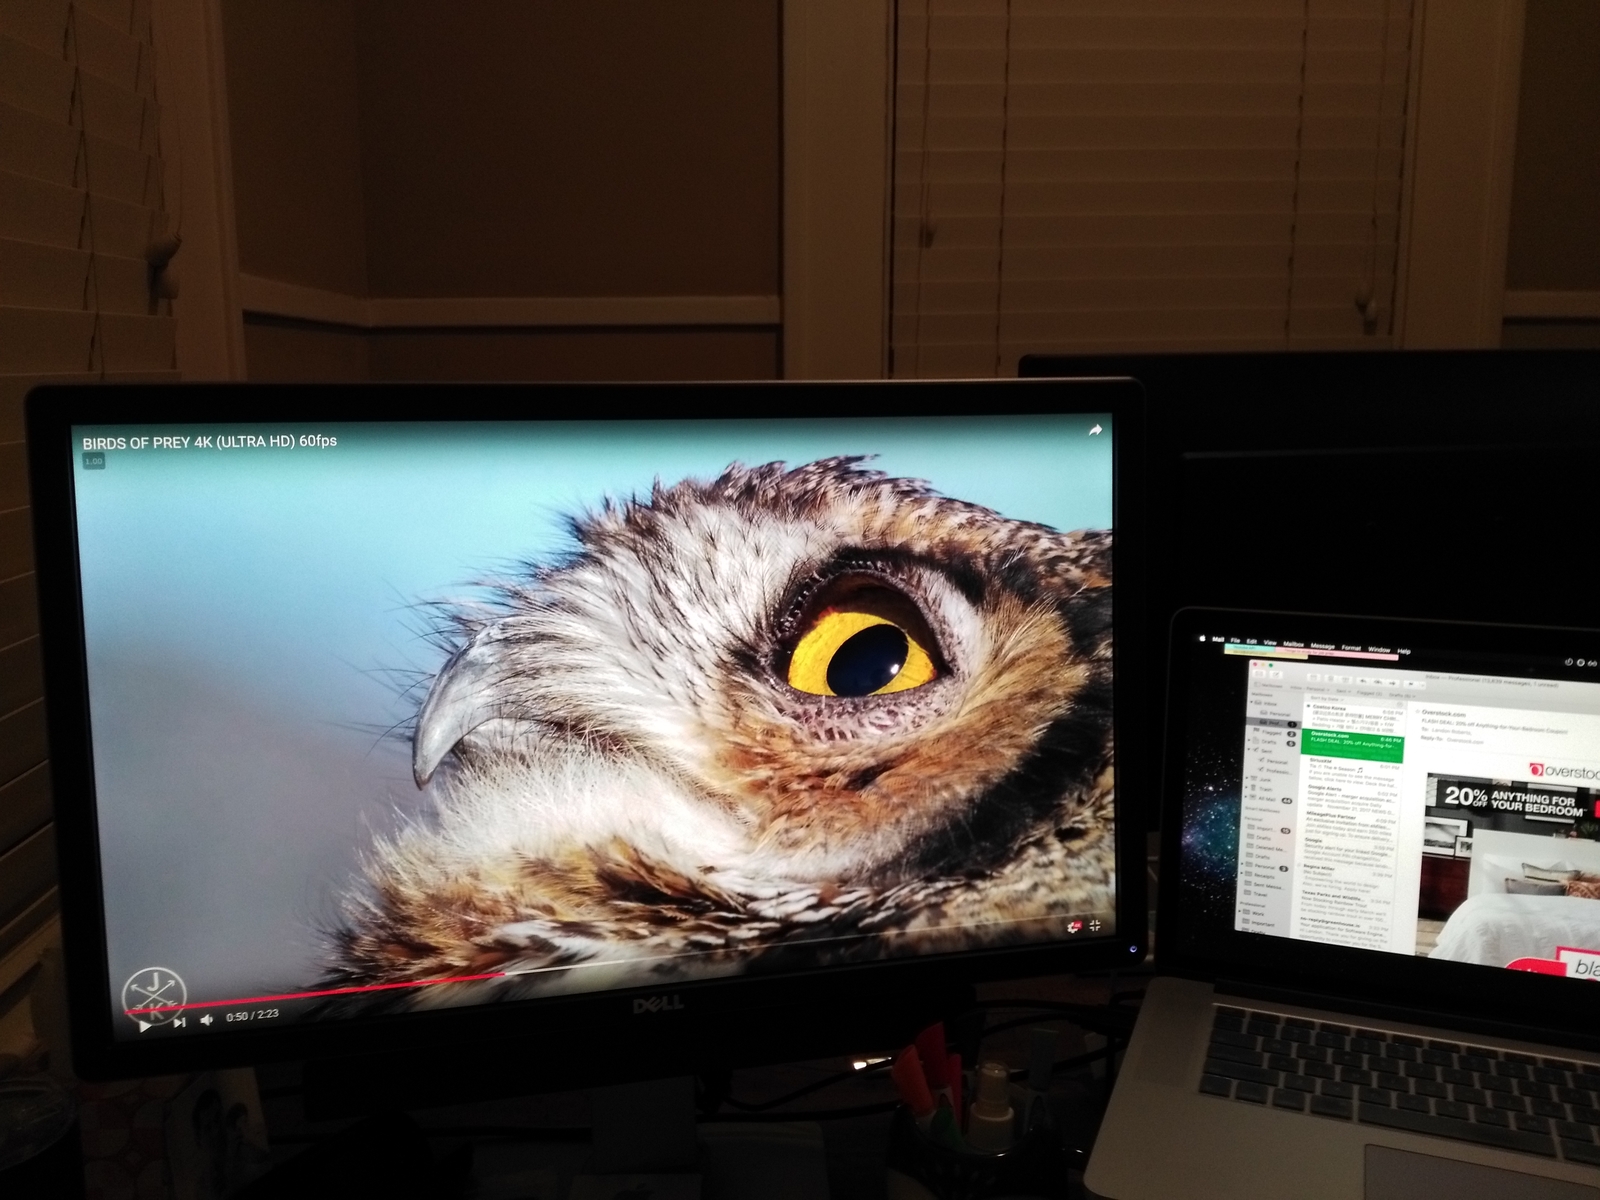Click the Get Mail envelope toolbar icon
The image size is (1600, 1200).
click(1259, 673)
